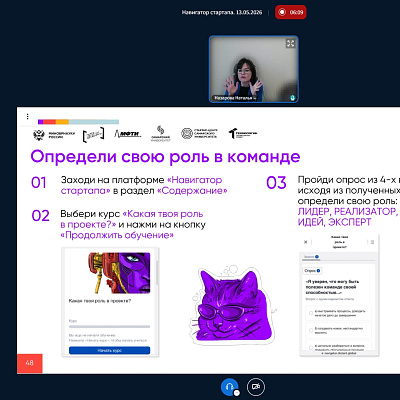400x400 pixels.
Task: Click the heading 'Определи свою роль в команде'
Action: point(165,156)
